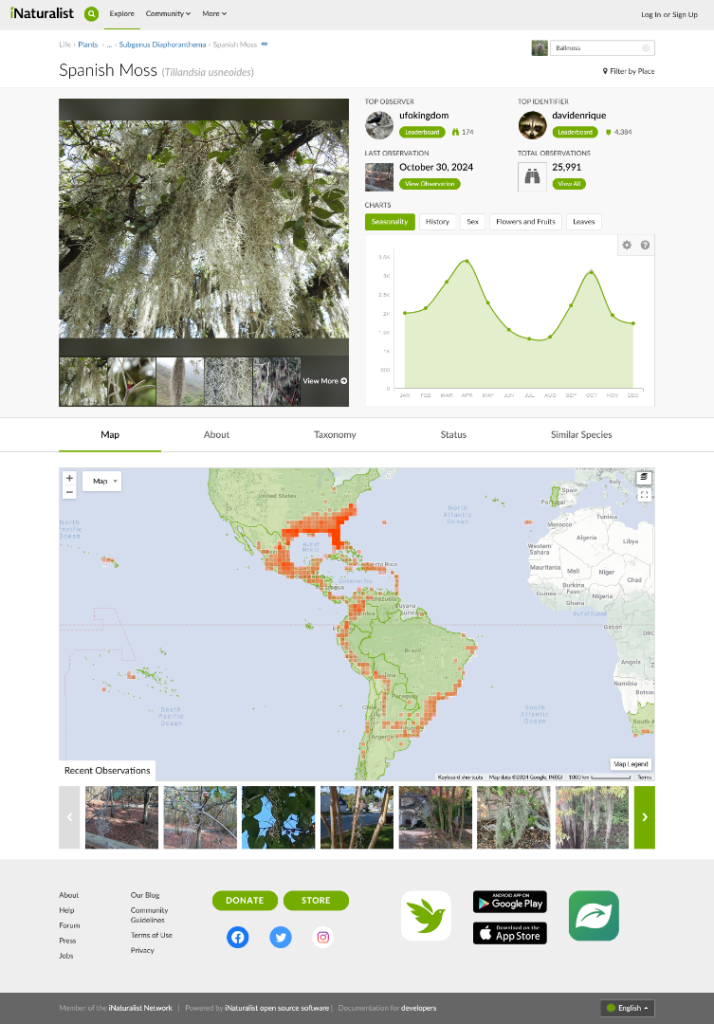Open the Twitter icon
714x1024 pixels.
[280, 937]
